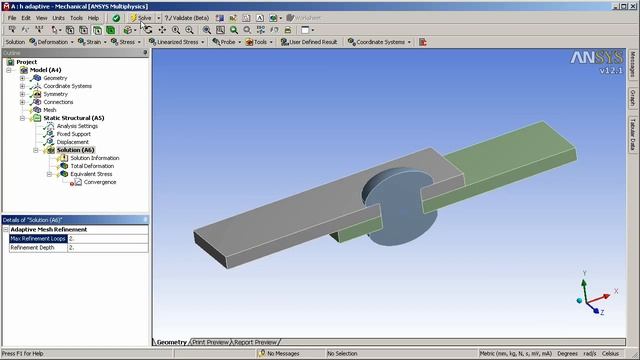Toggle the Magnifier Window icon
The height and width of the screenshot is (360, 640).
(x=220, y=30)
